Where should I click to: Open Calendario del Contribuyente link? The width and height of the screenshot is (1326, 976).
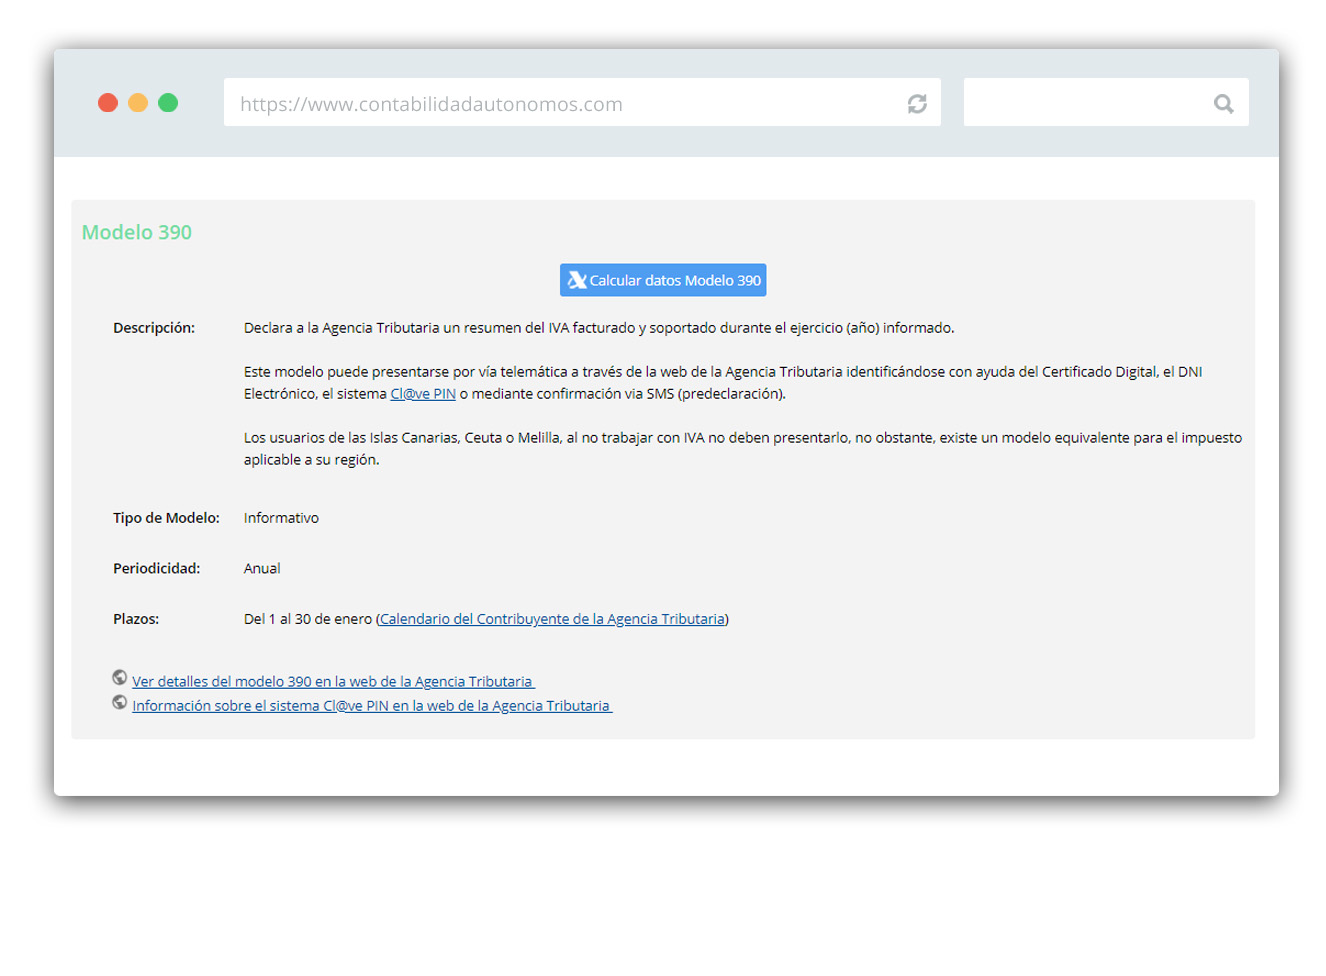click(552, 619)
